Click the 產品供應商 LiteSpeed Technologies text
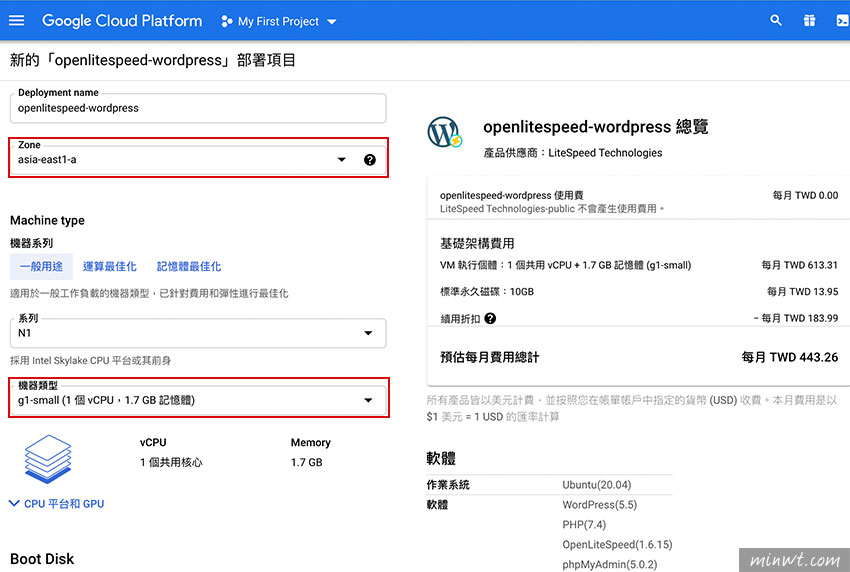 click(572, 153)
